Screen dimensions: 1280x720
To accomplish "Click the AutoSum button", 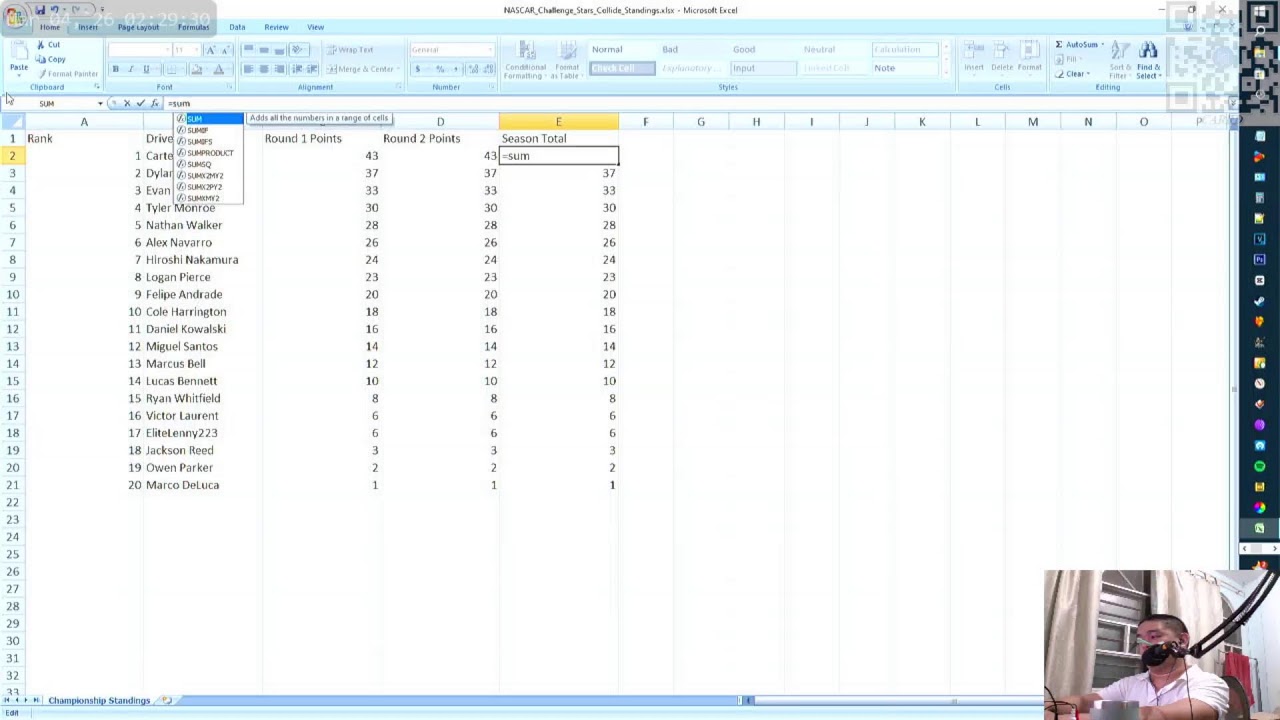I will 1079,45.
